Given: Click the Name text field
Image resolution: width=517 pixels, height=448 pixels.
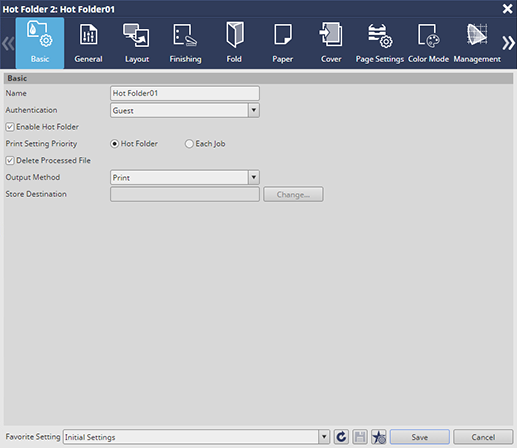Looking at the screenshot, I should tap(185, 93).
